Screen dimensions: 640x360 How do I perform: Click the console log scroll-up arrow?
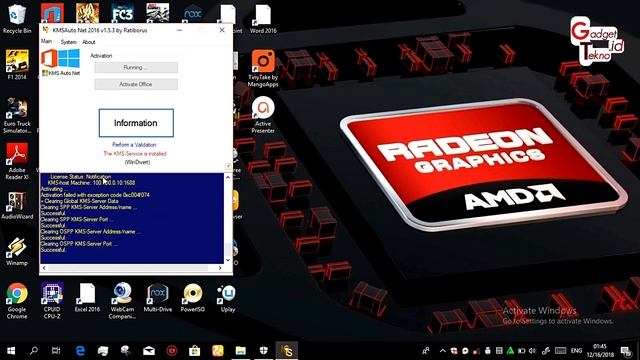(228, 177)
